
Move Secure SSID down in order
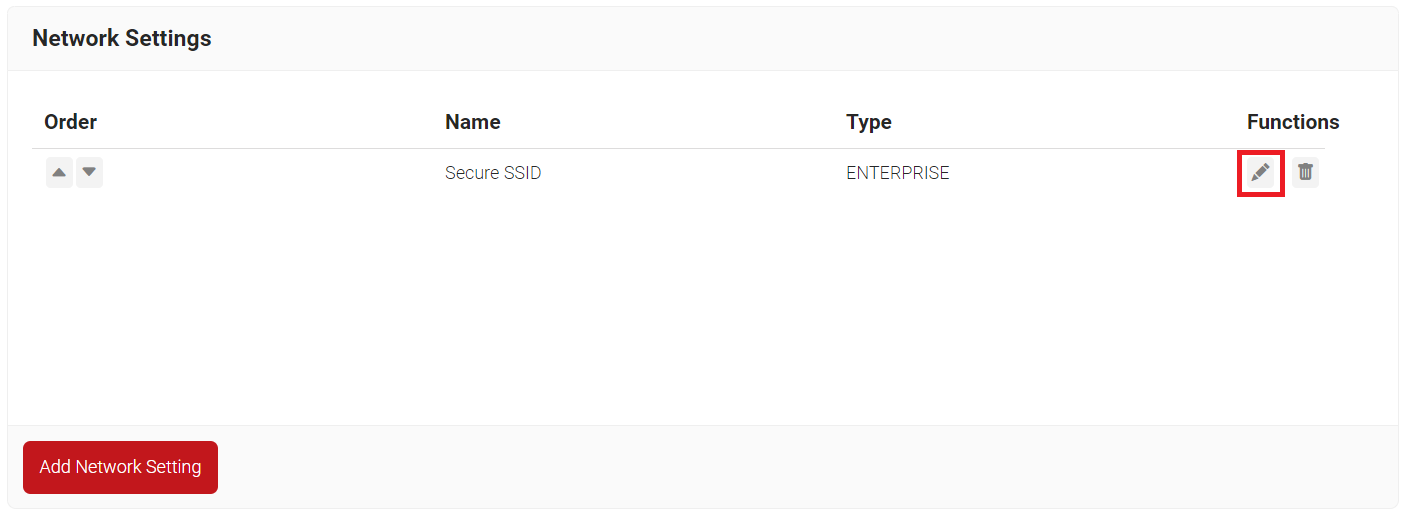point(89,173)
